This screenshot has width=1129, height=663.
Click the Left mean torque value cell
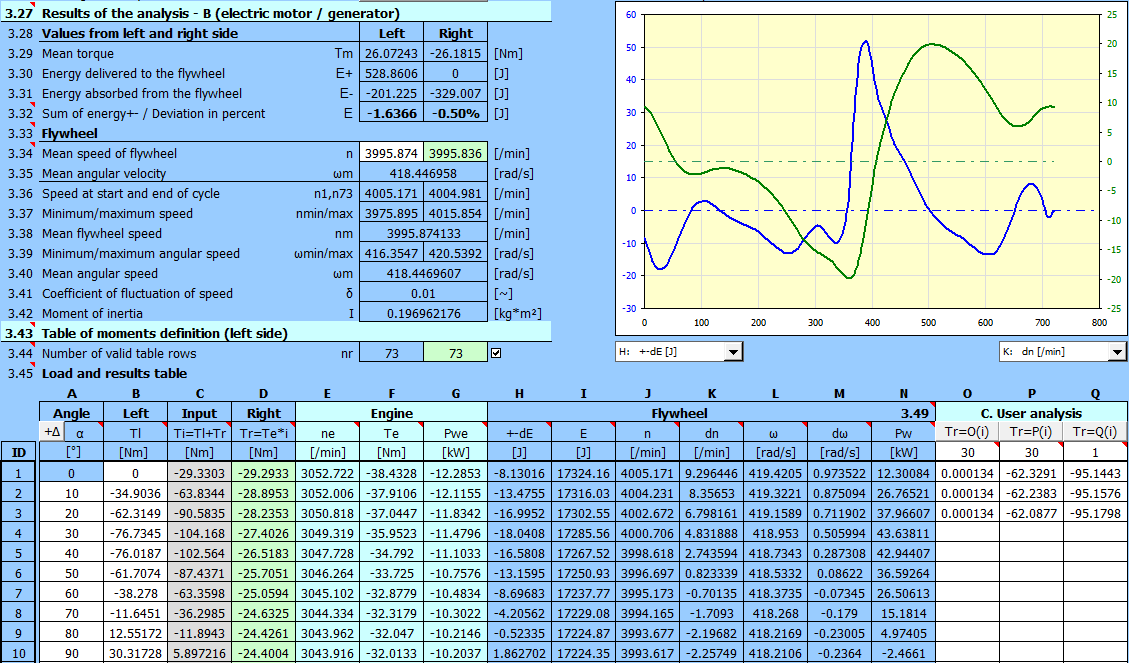[x=390, y=53]
